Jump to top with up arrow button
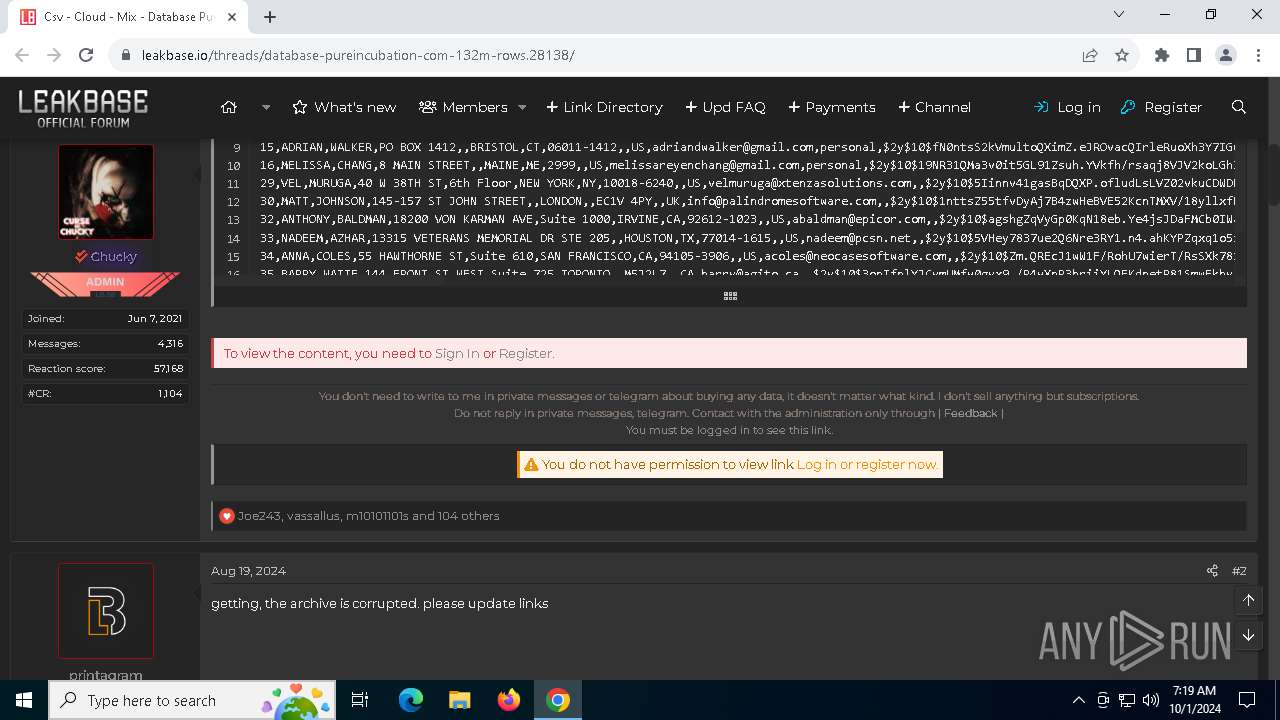Image resolution: width=1280 pixels, height=720 pixels. coord(1249,600)
